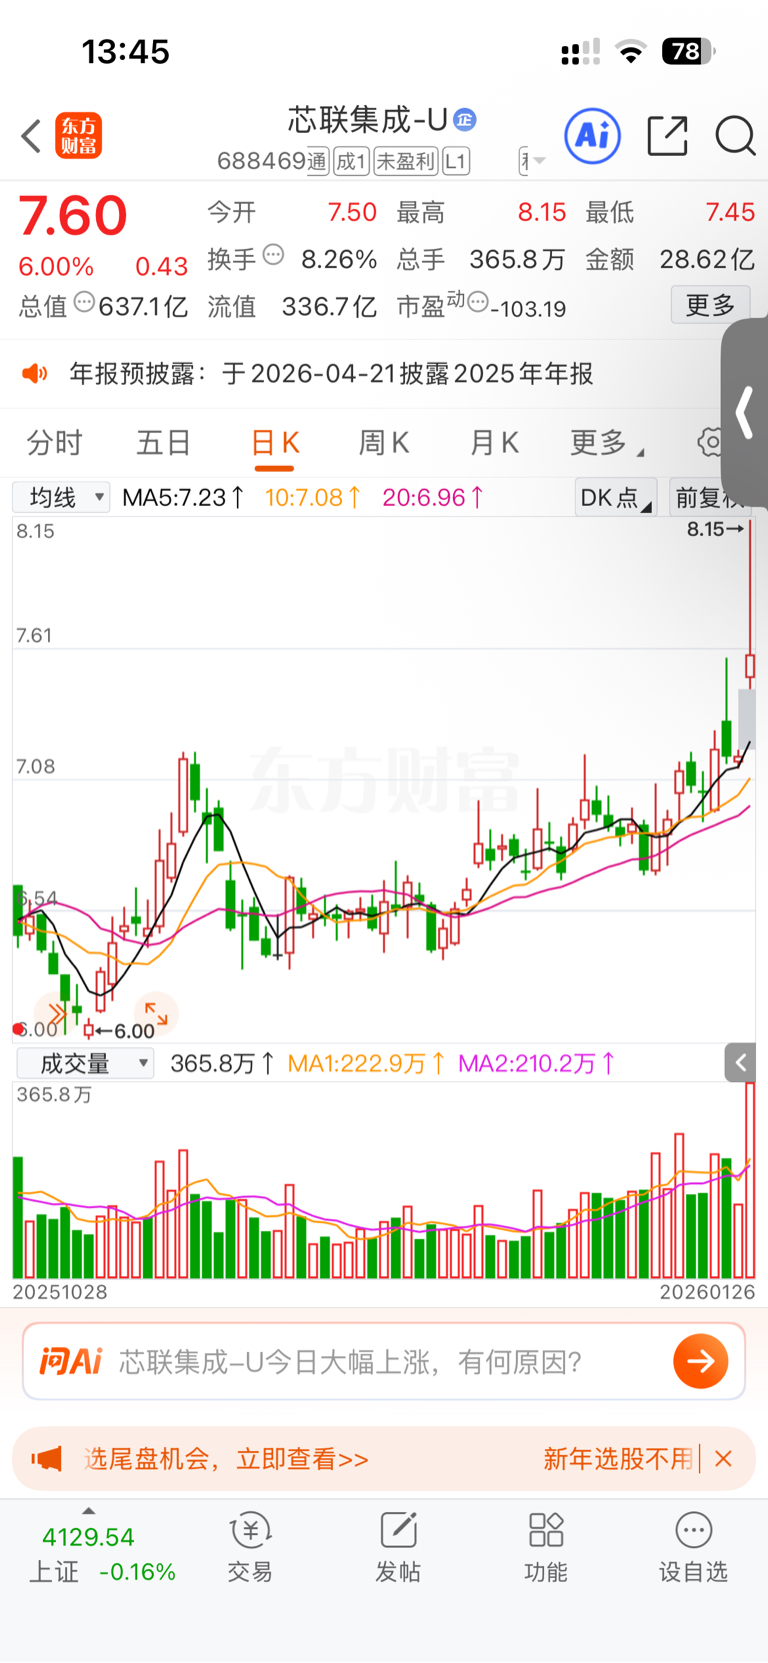
Task: Tap 选尾盘机会，立即查看 link
Action: click(226, 1459)
